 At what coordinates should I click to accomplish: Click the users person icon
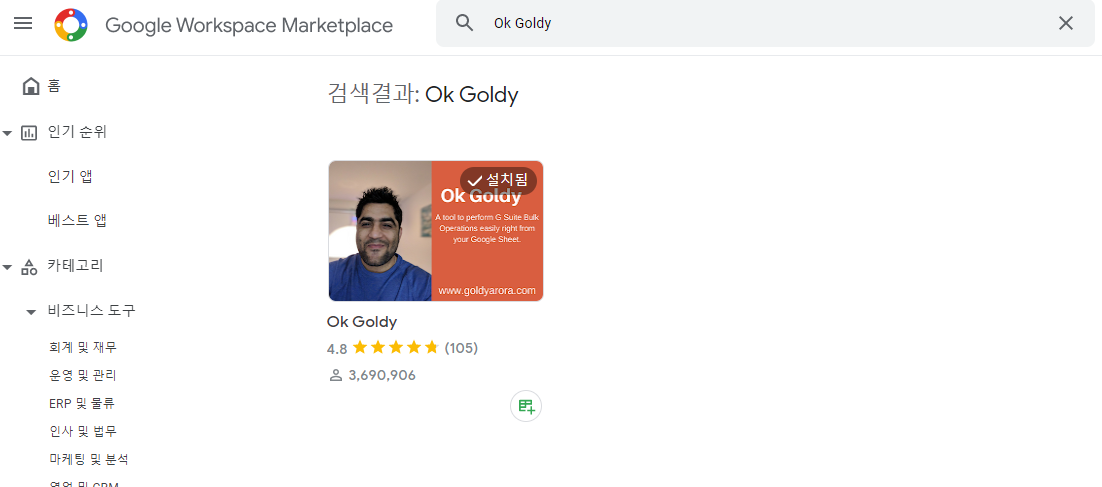tap(335, 375)
